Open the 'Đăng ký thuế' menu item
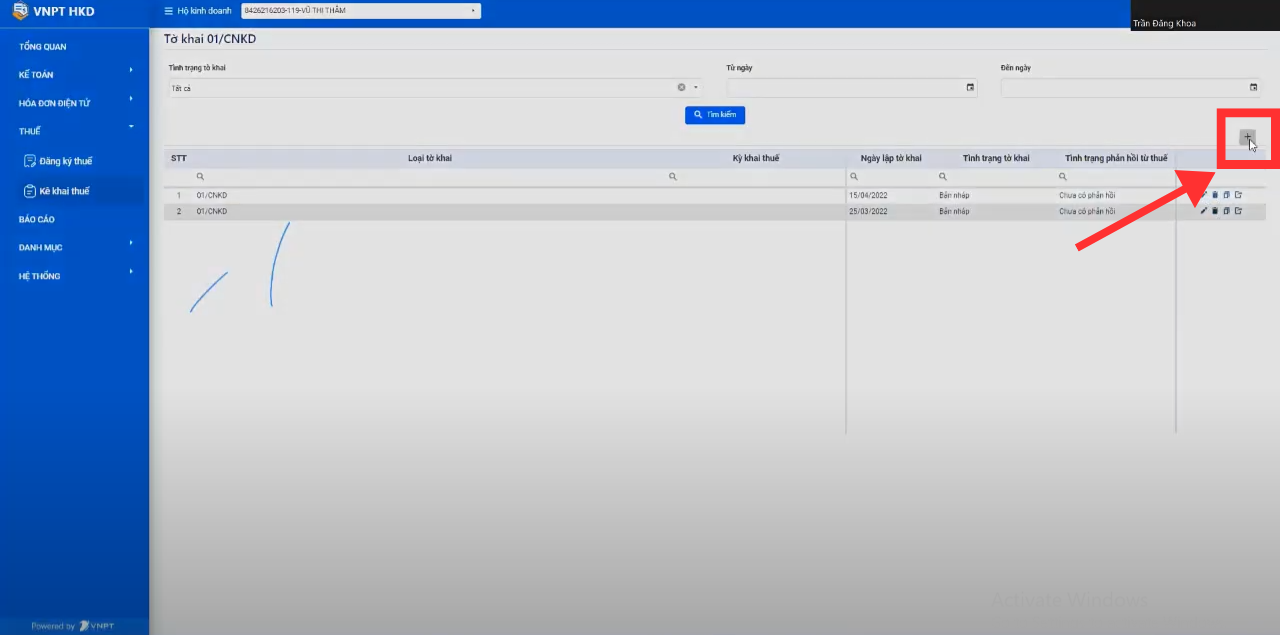 pyautogui.click(x=66, y=161)
